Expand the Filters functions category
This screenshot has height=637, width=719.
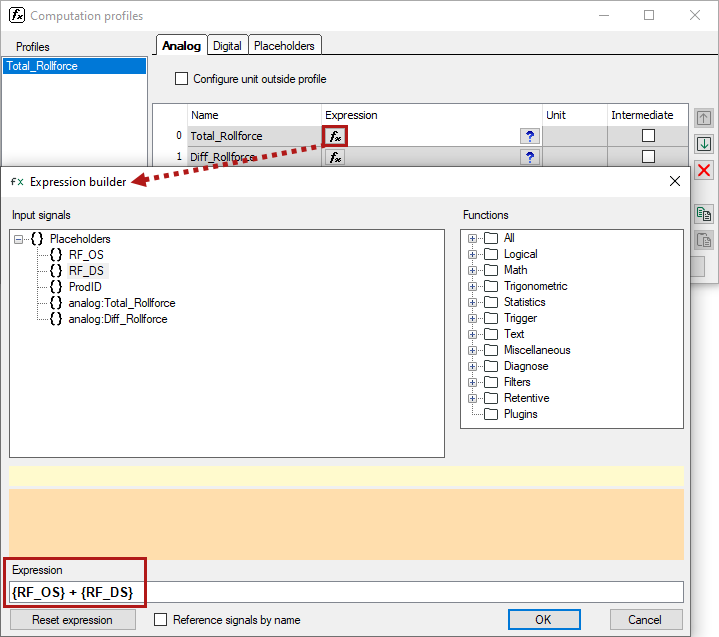pyautogui.click(x=472, y=382)
